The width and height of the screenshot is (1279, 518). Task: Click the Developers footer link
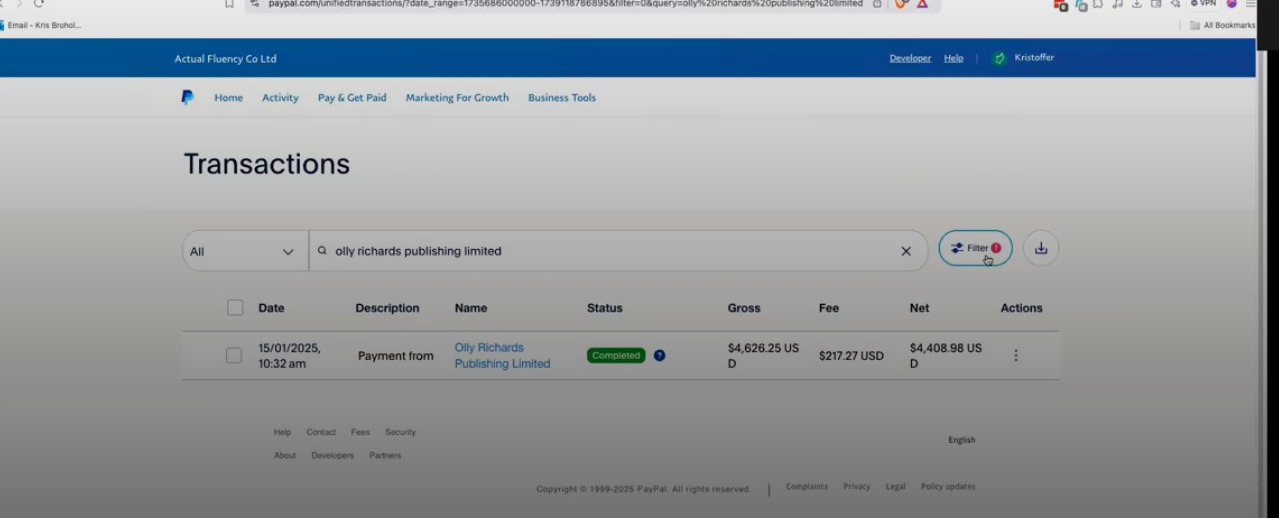coord(333,455)
